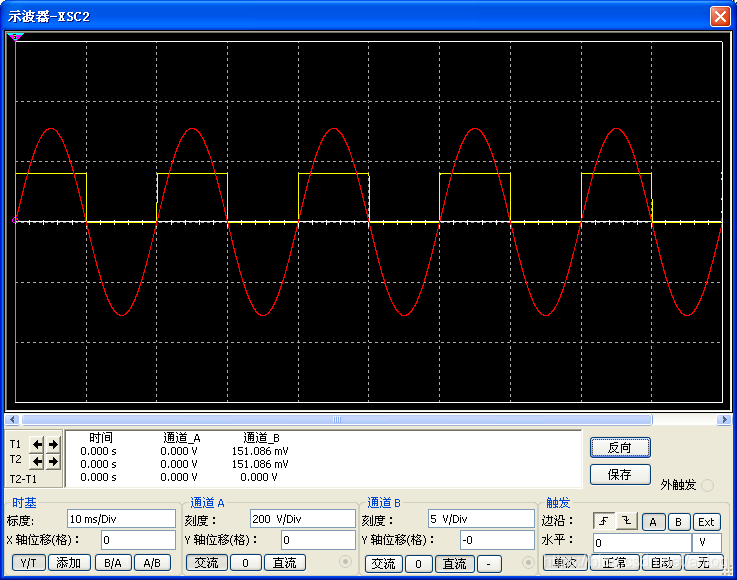The image size is (737, 580).
Task: Click left arrow of horizontal scrollbar
Action: click(x=12, y=419)
